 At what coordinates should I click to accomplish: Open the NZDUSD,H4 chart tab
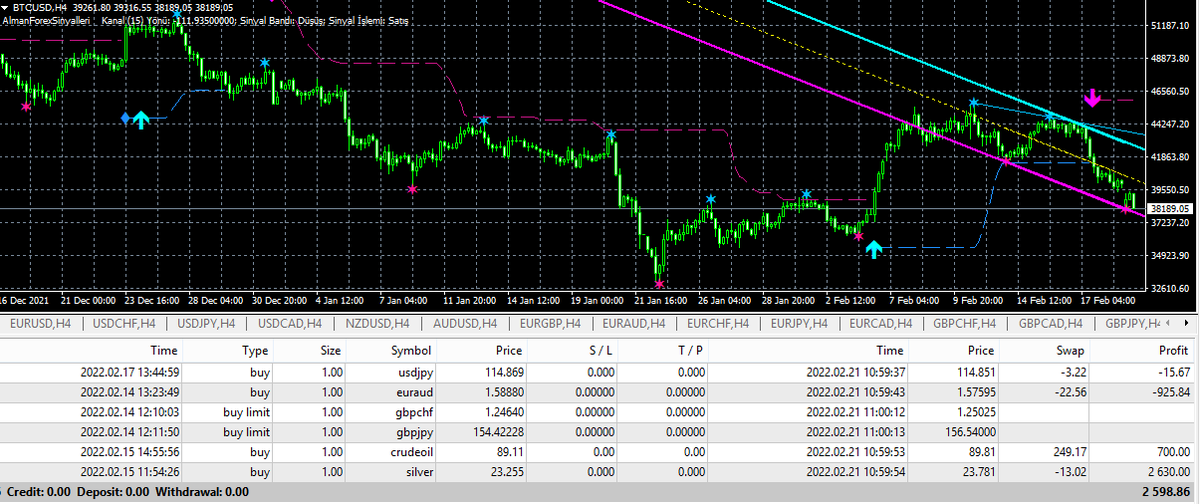[376, 324]
